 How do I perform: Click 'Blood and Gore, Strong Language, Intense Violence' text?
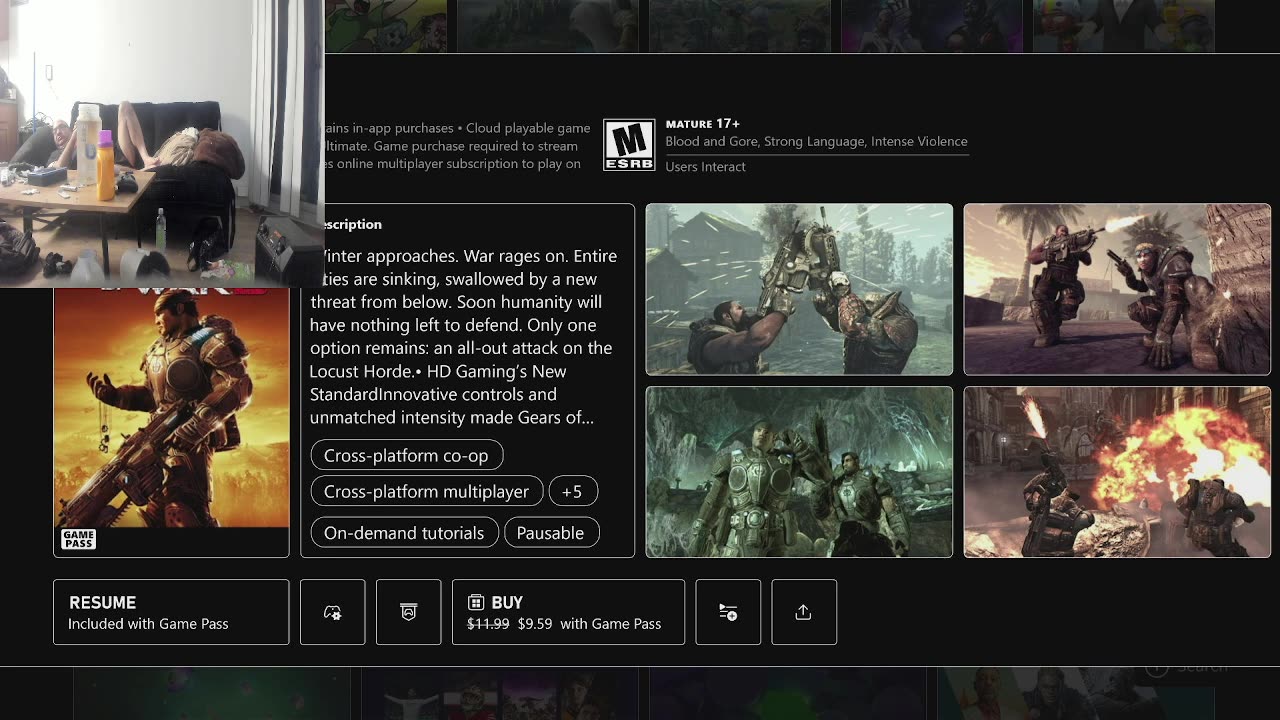(x=816, y=141)
